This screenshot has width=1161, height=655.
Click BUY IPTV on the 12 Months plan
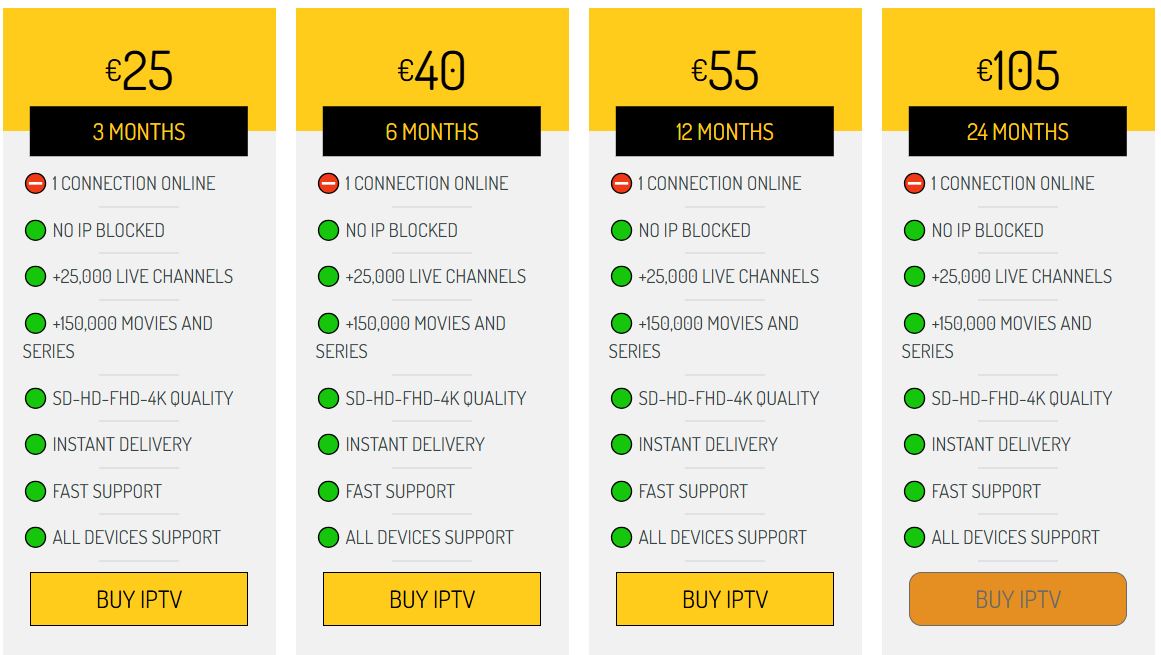click(724, 598)
